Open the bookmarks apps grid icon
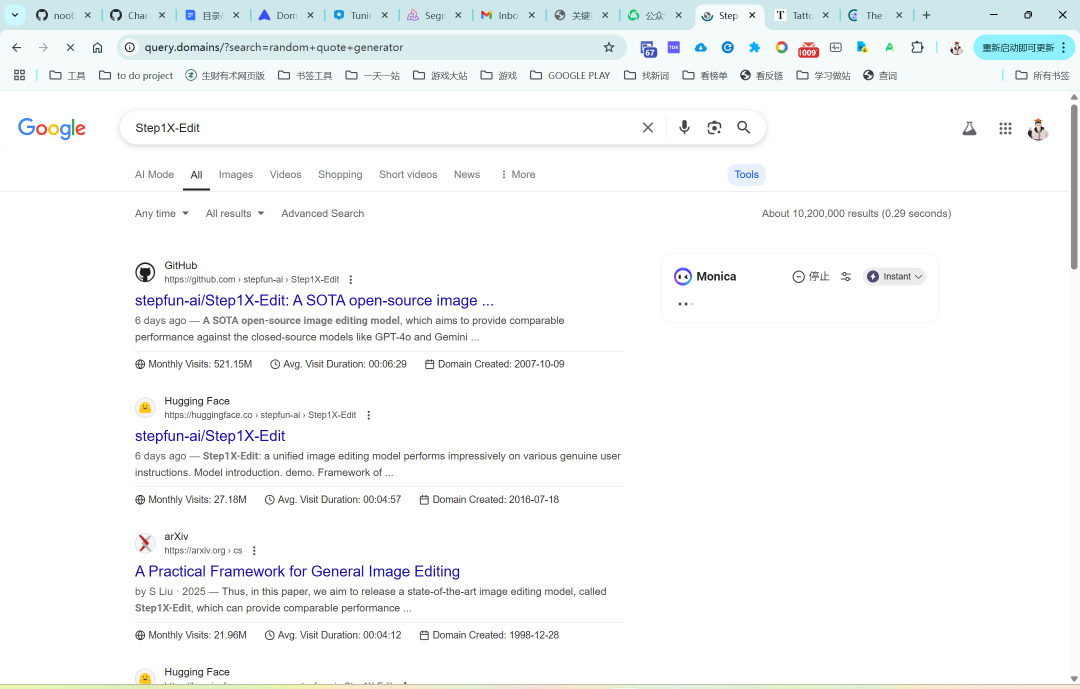Image resolution: width=1080 pixels, height=689 pixels. (x=19, y=76)
